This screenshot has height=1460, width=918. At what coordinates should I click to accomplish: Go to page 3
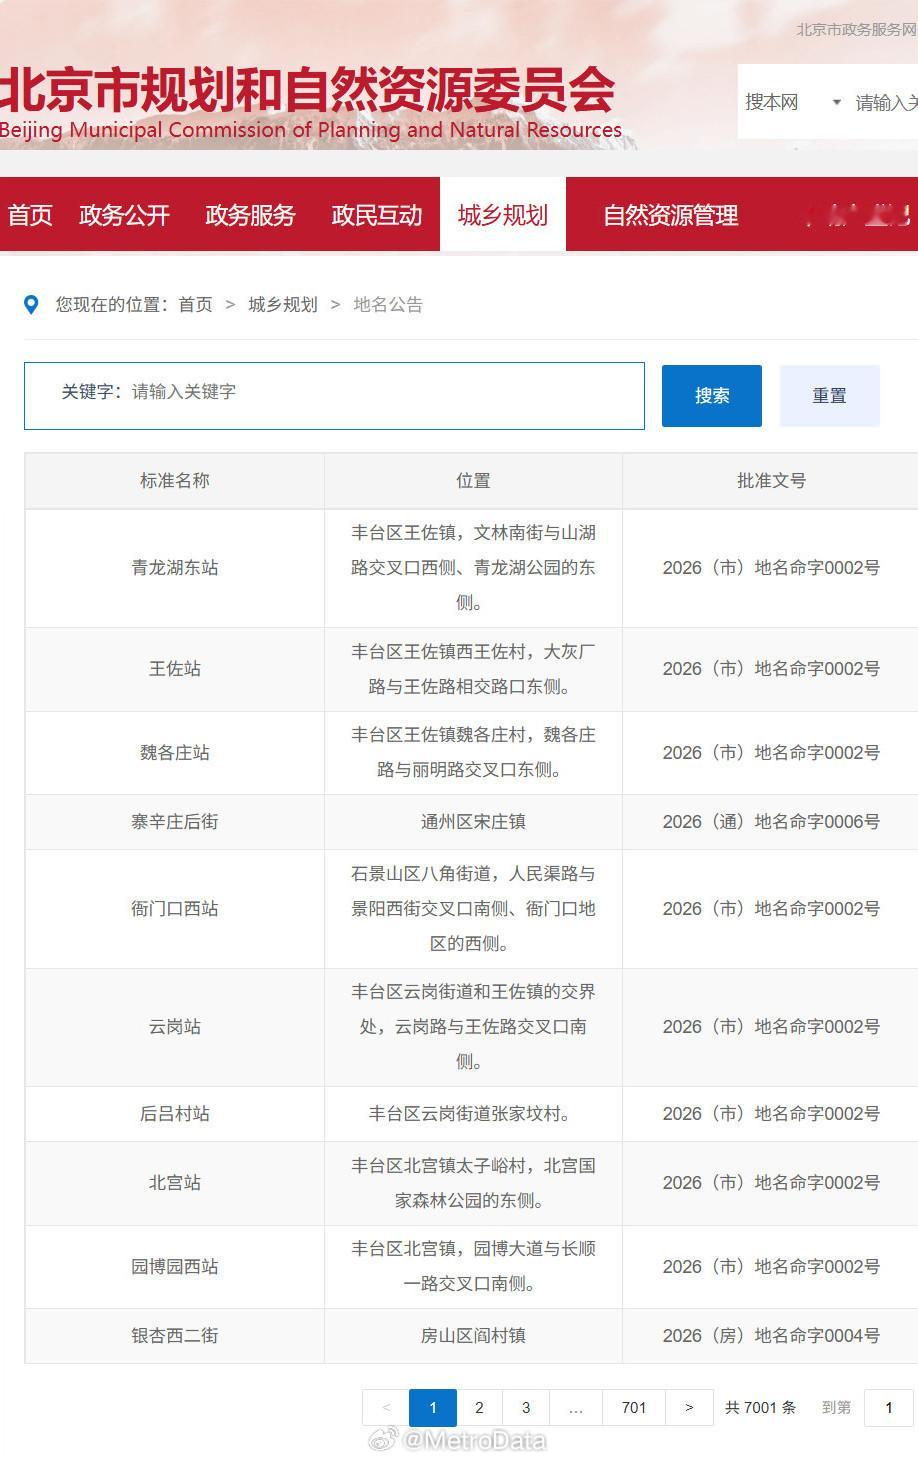(x=526, y=1408)
